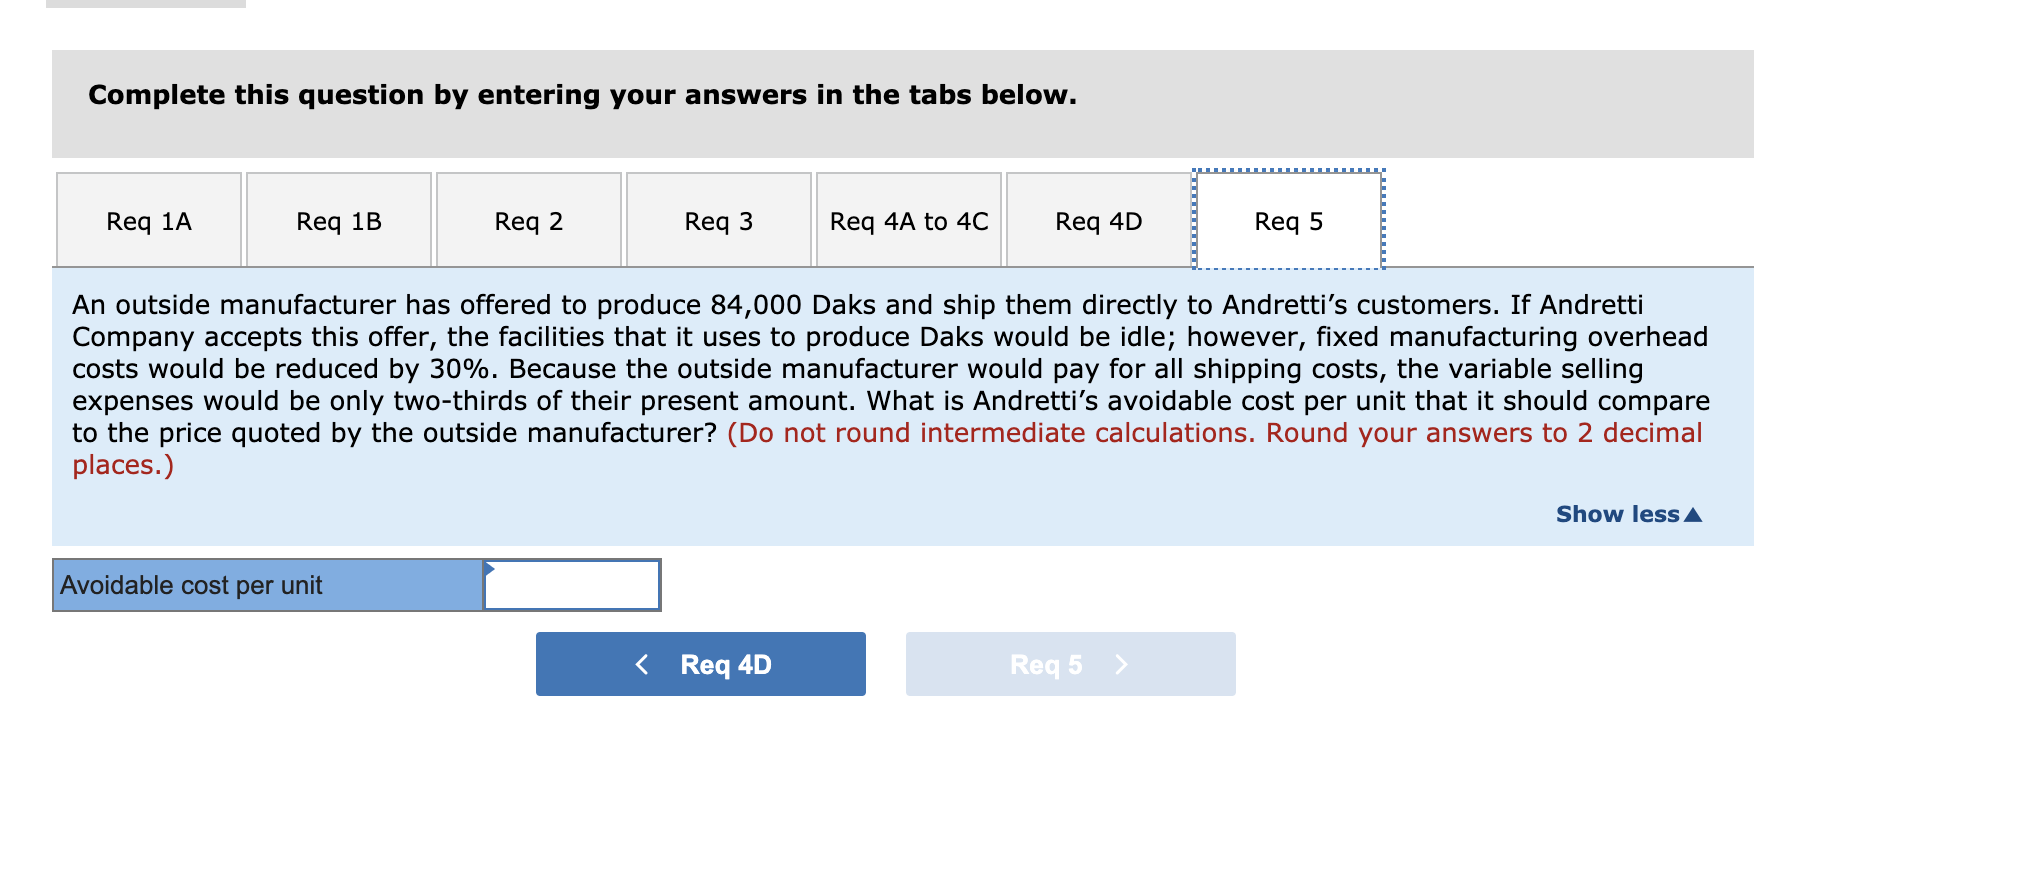Click the right chevron on Req 5 button
The image size is (2036, 872).
[1122, 663]
